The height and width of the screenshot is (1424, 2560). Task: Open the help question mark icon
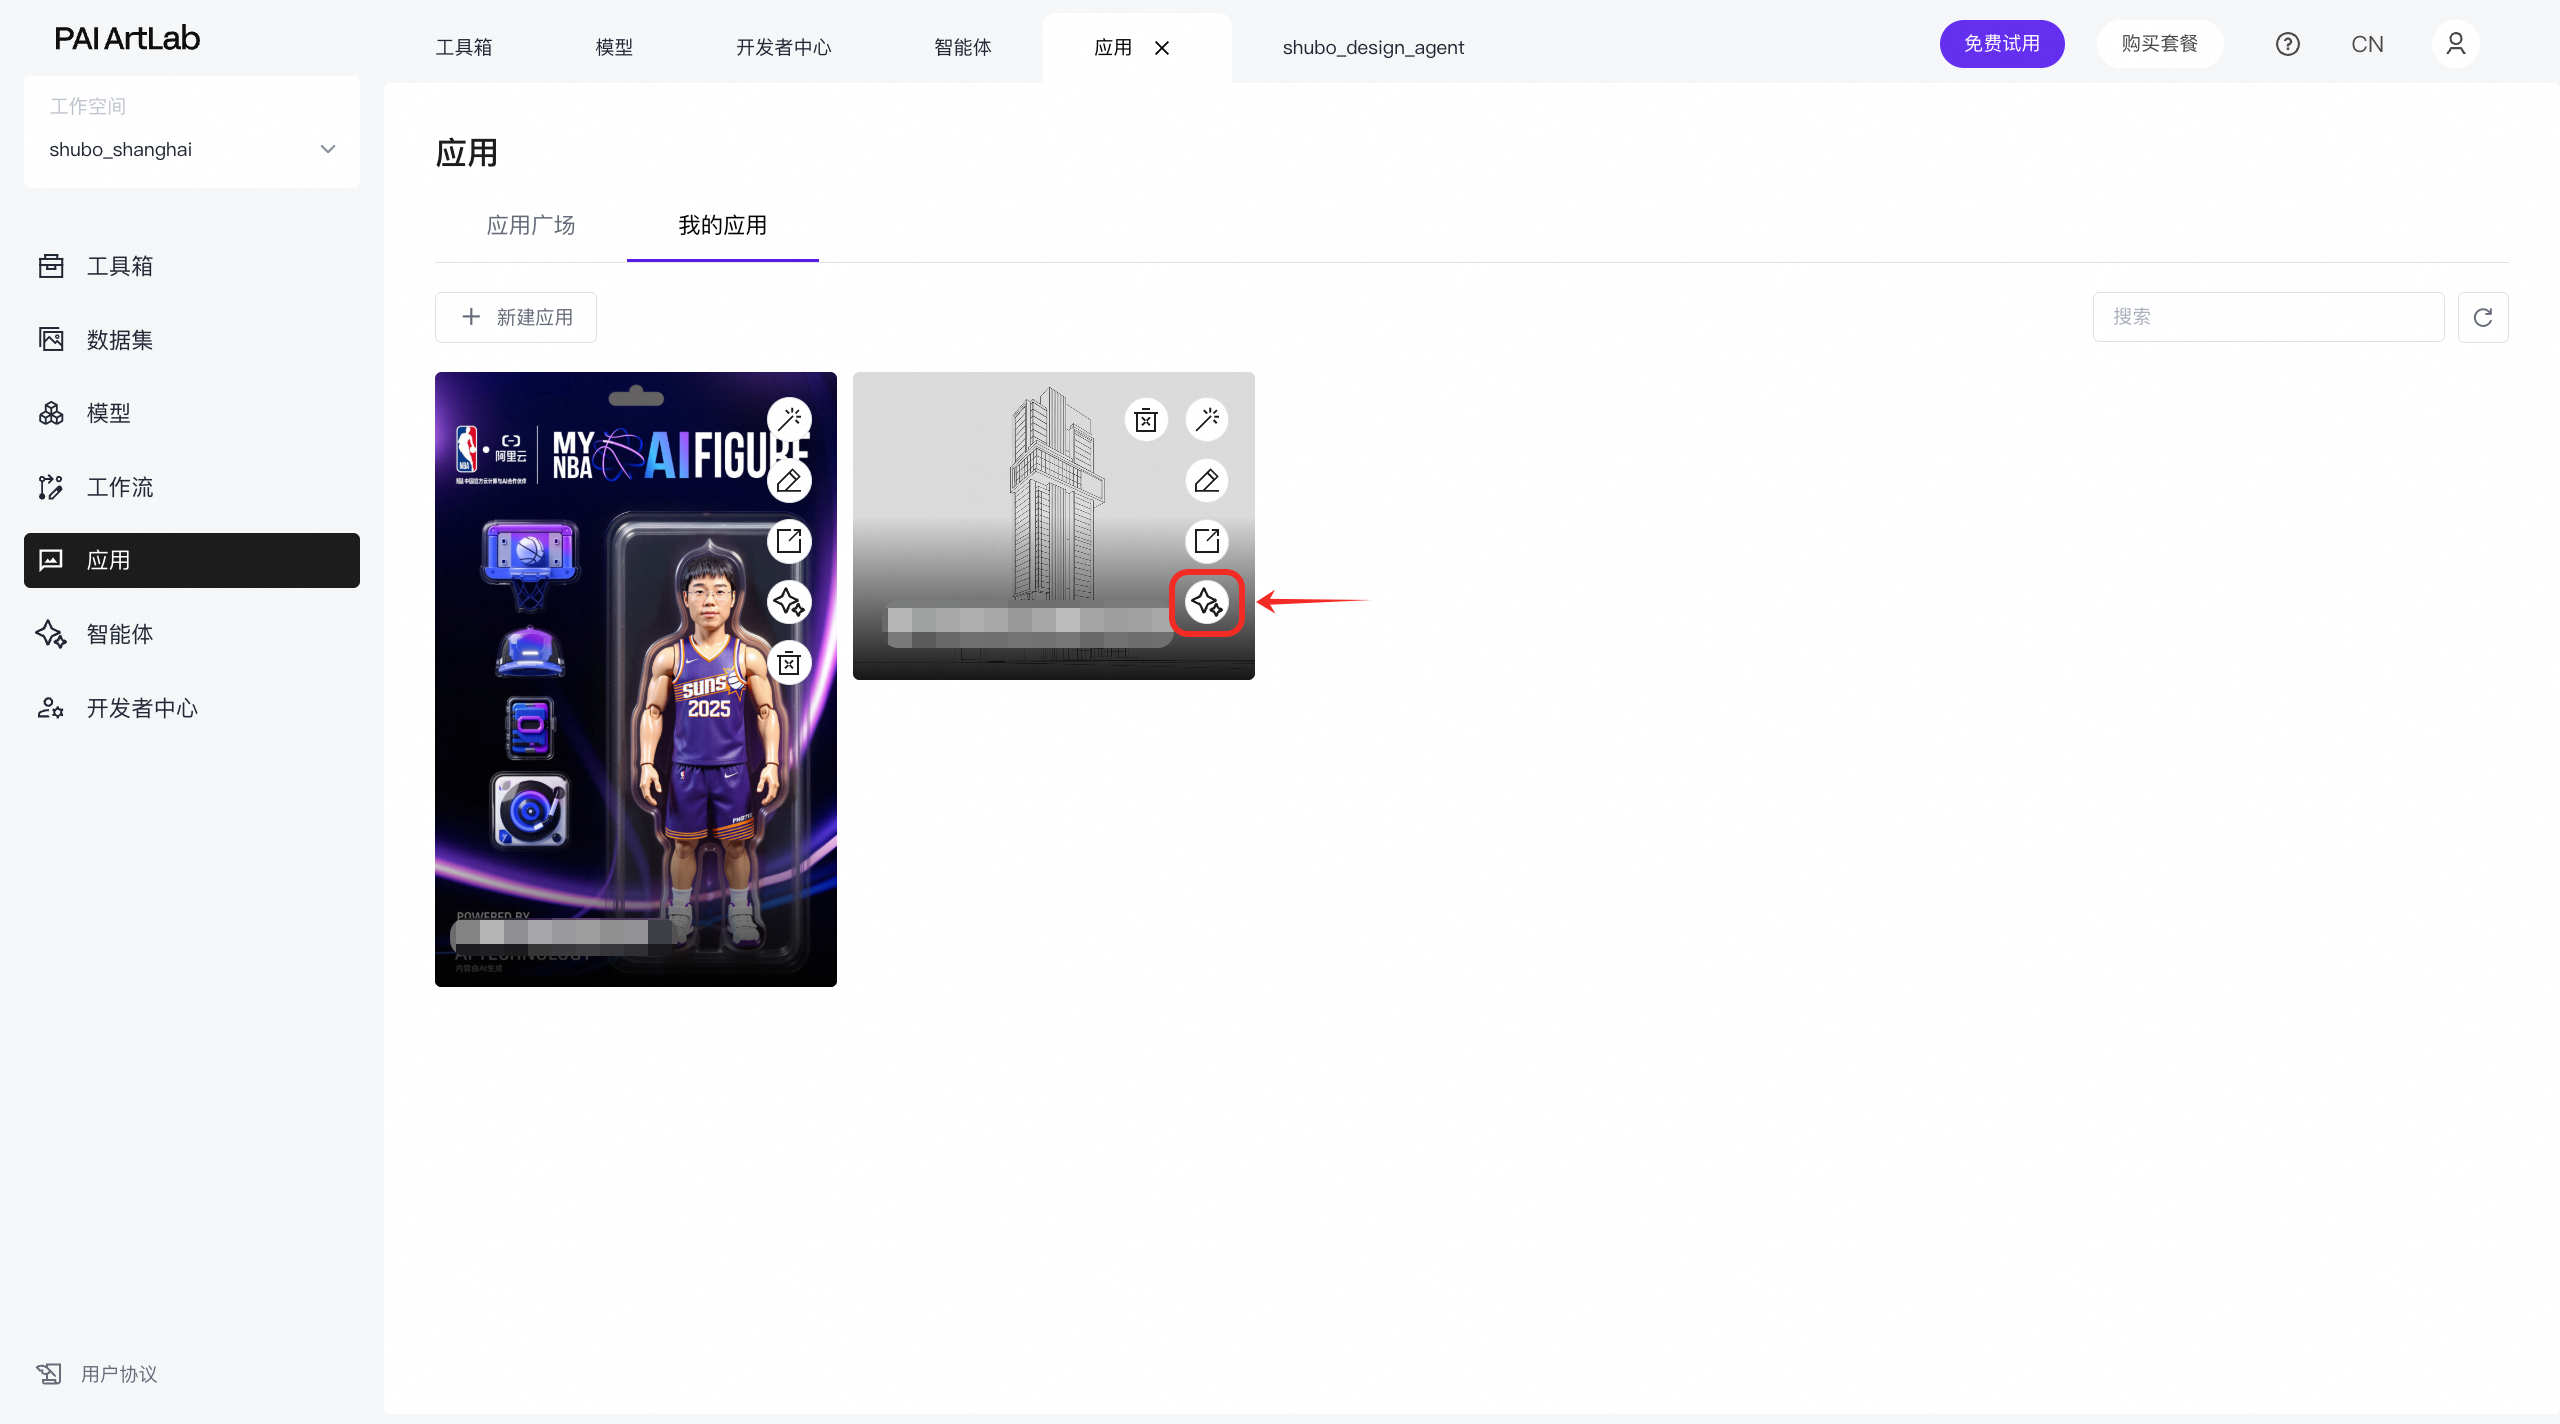coord(2287,44)
